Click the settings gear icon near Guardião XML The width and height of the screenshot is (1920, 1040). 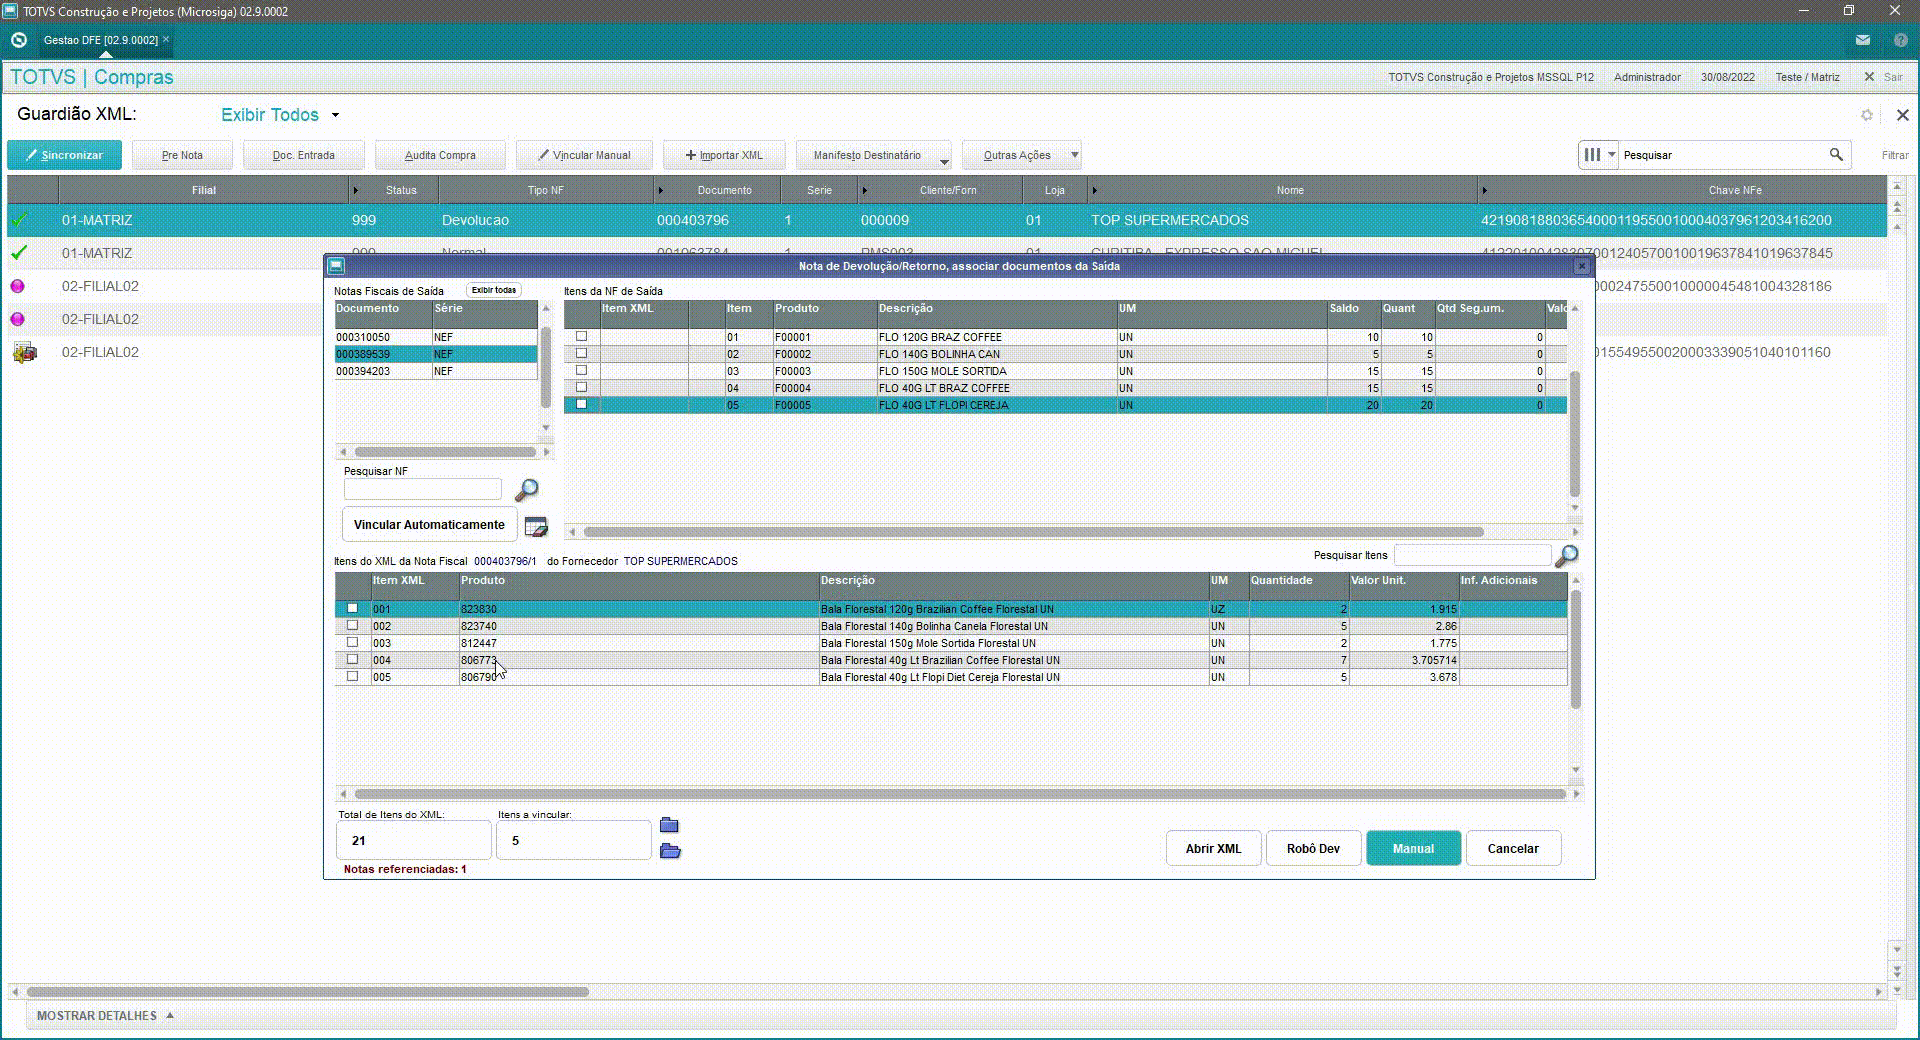coord(1866,115)
